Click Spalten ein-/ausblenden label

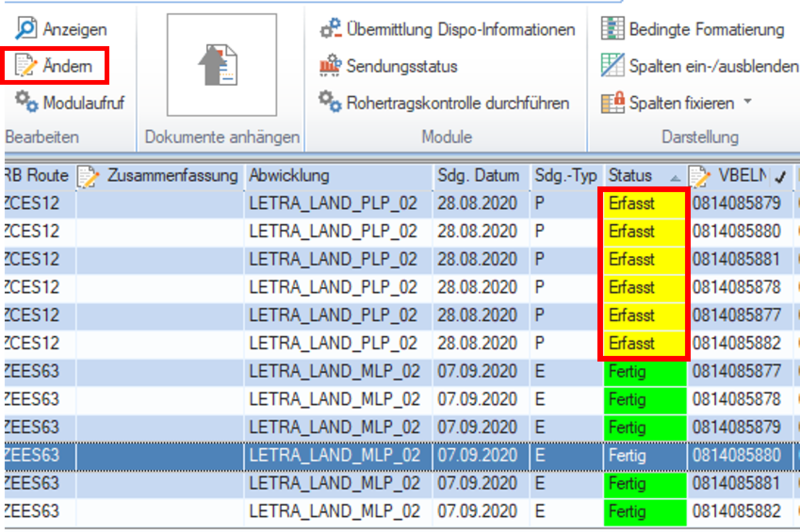[x=714, y=66]
